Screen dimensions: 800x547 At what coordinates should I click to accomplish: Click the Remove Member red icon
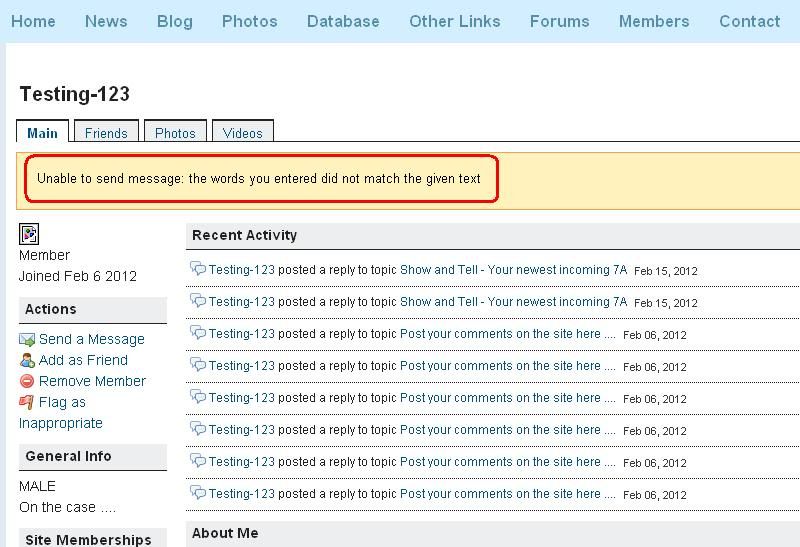point(27,382)
